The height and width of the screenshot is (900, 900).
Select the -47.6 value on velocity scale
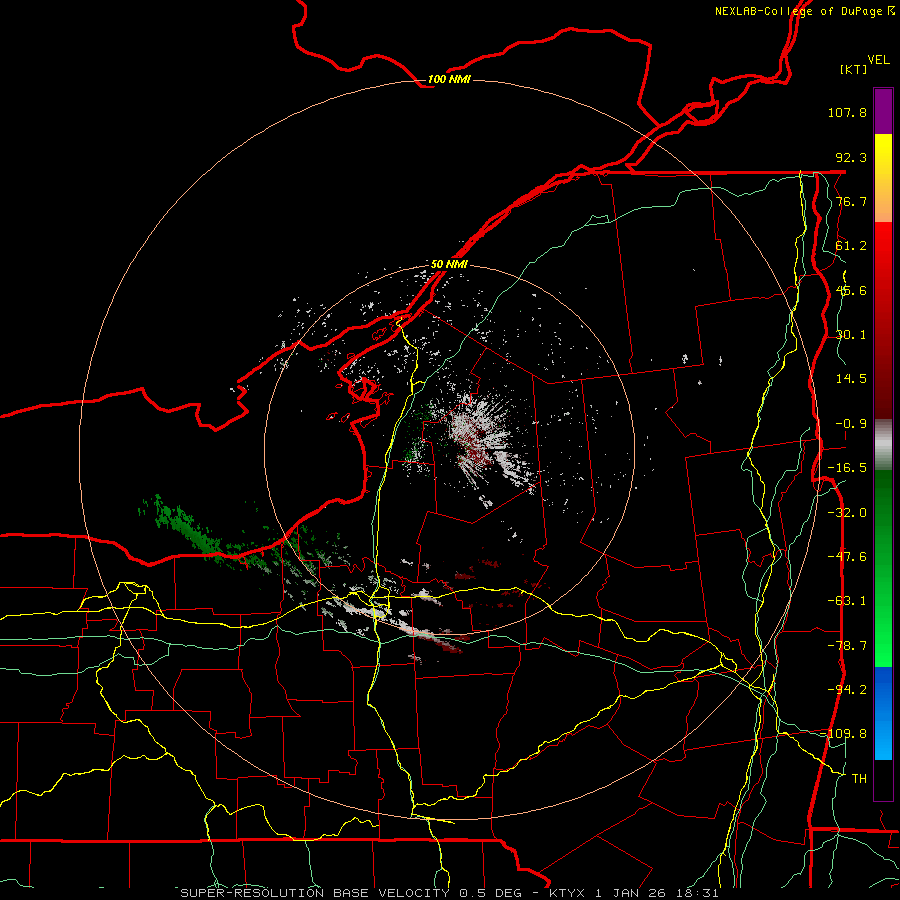[847, 557]
